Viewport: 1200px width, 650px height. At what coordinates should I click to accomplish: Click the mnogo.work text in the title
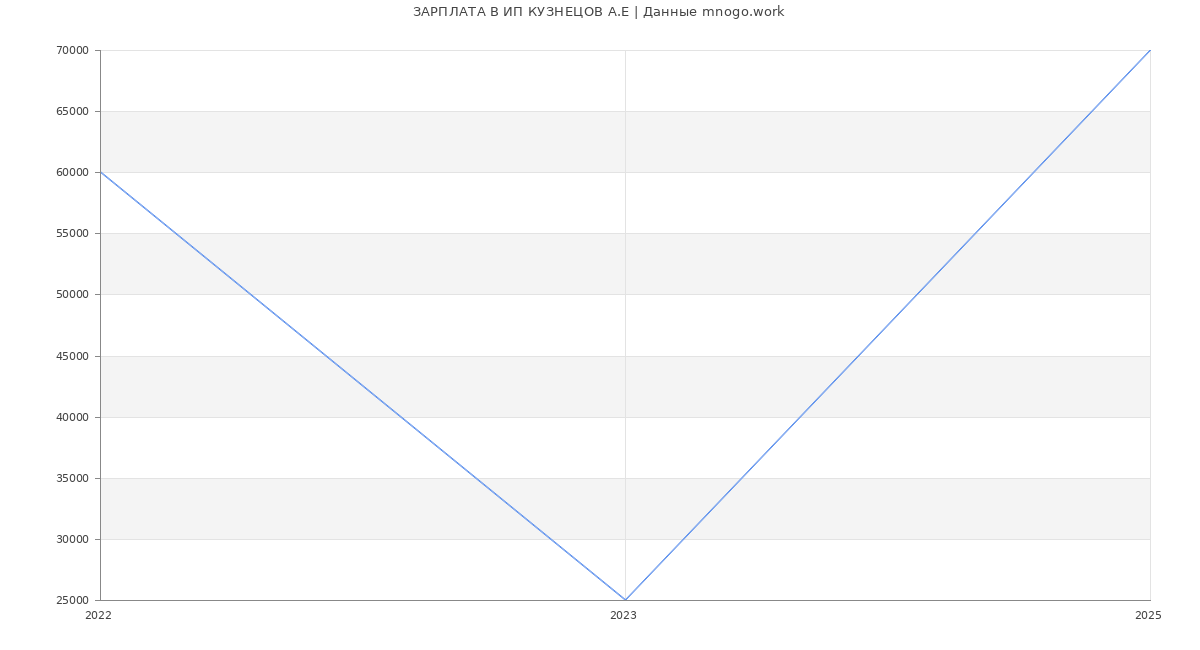750,12
